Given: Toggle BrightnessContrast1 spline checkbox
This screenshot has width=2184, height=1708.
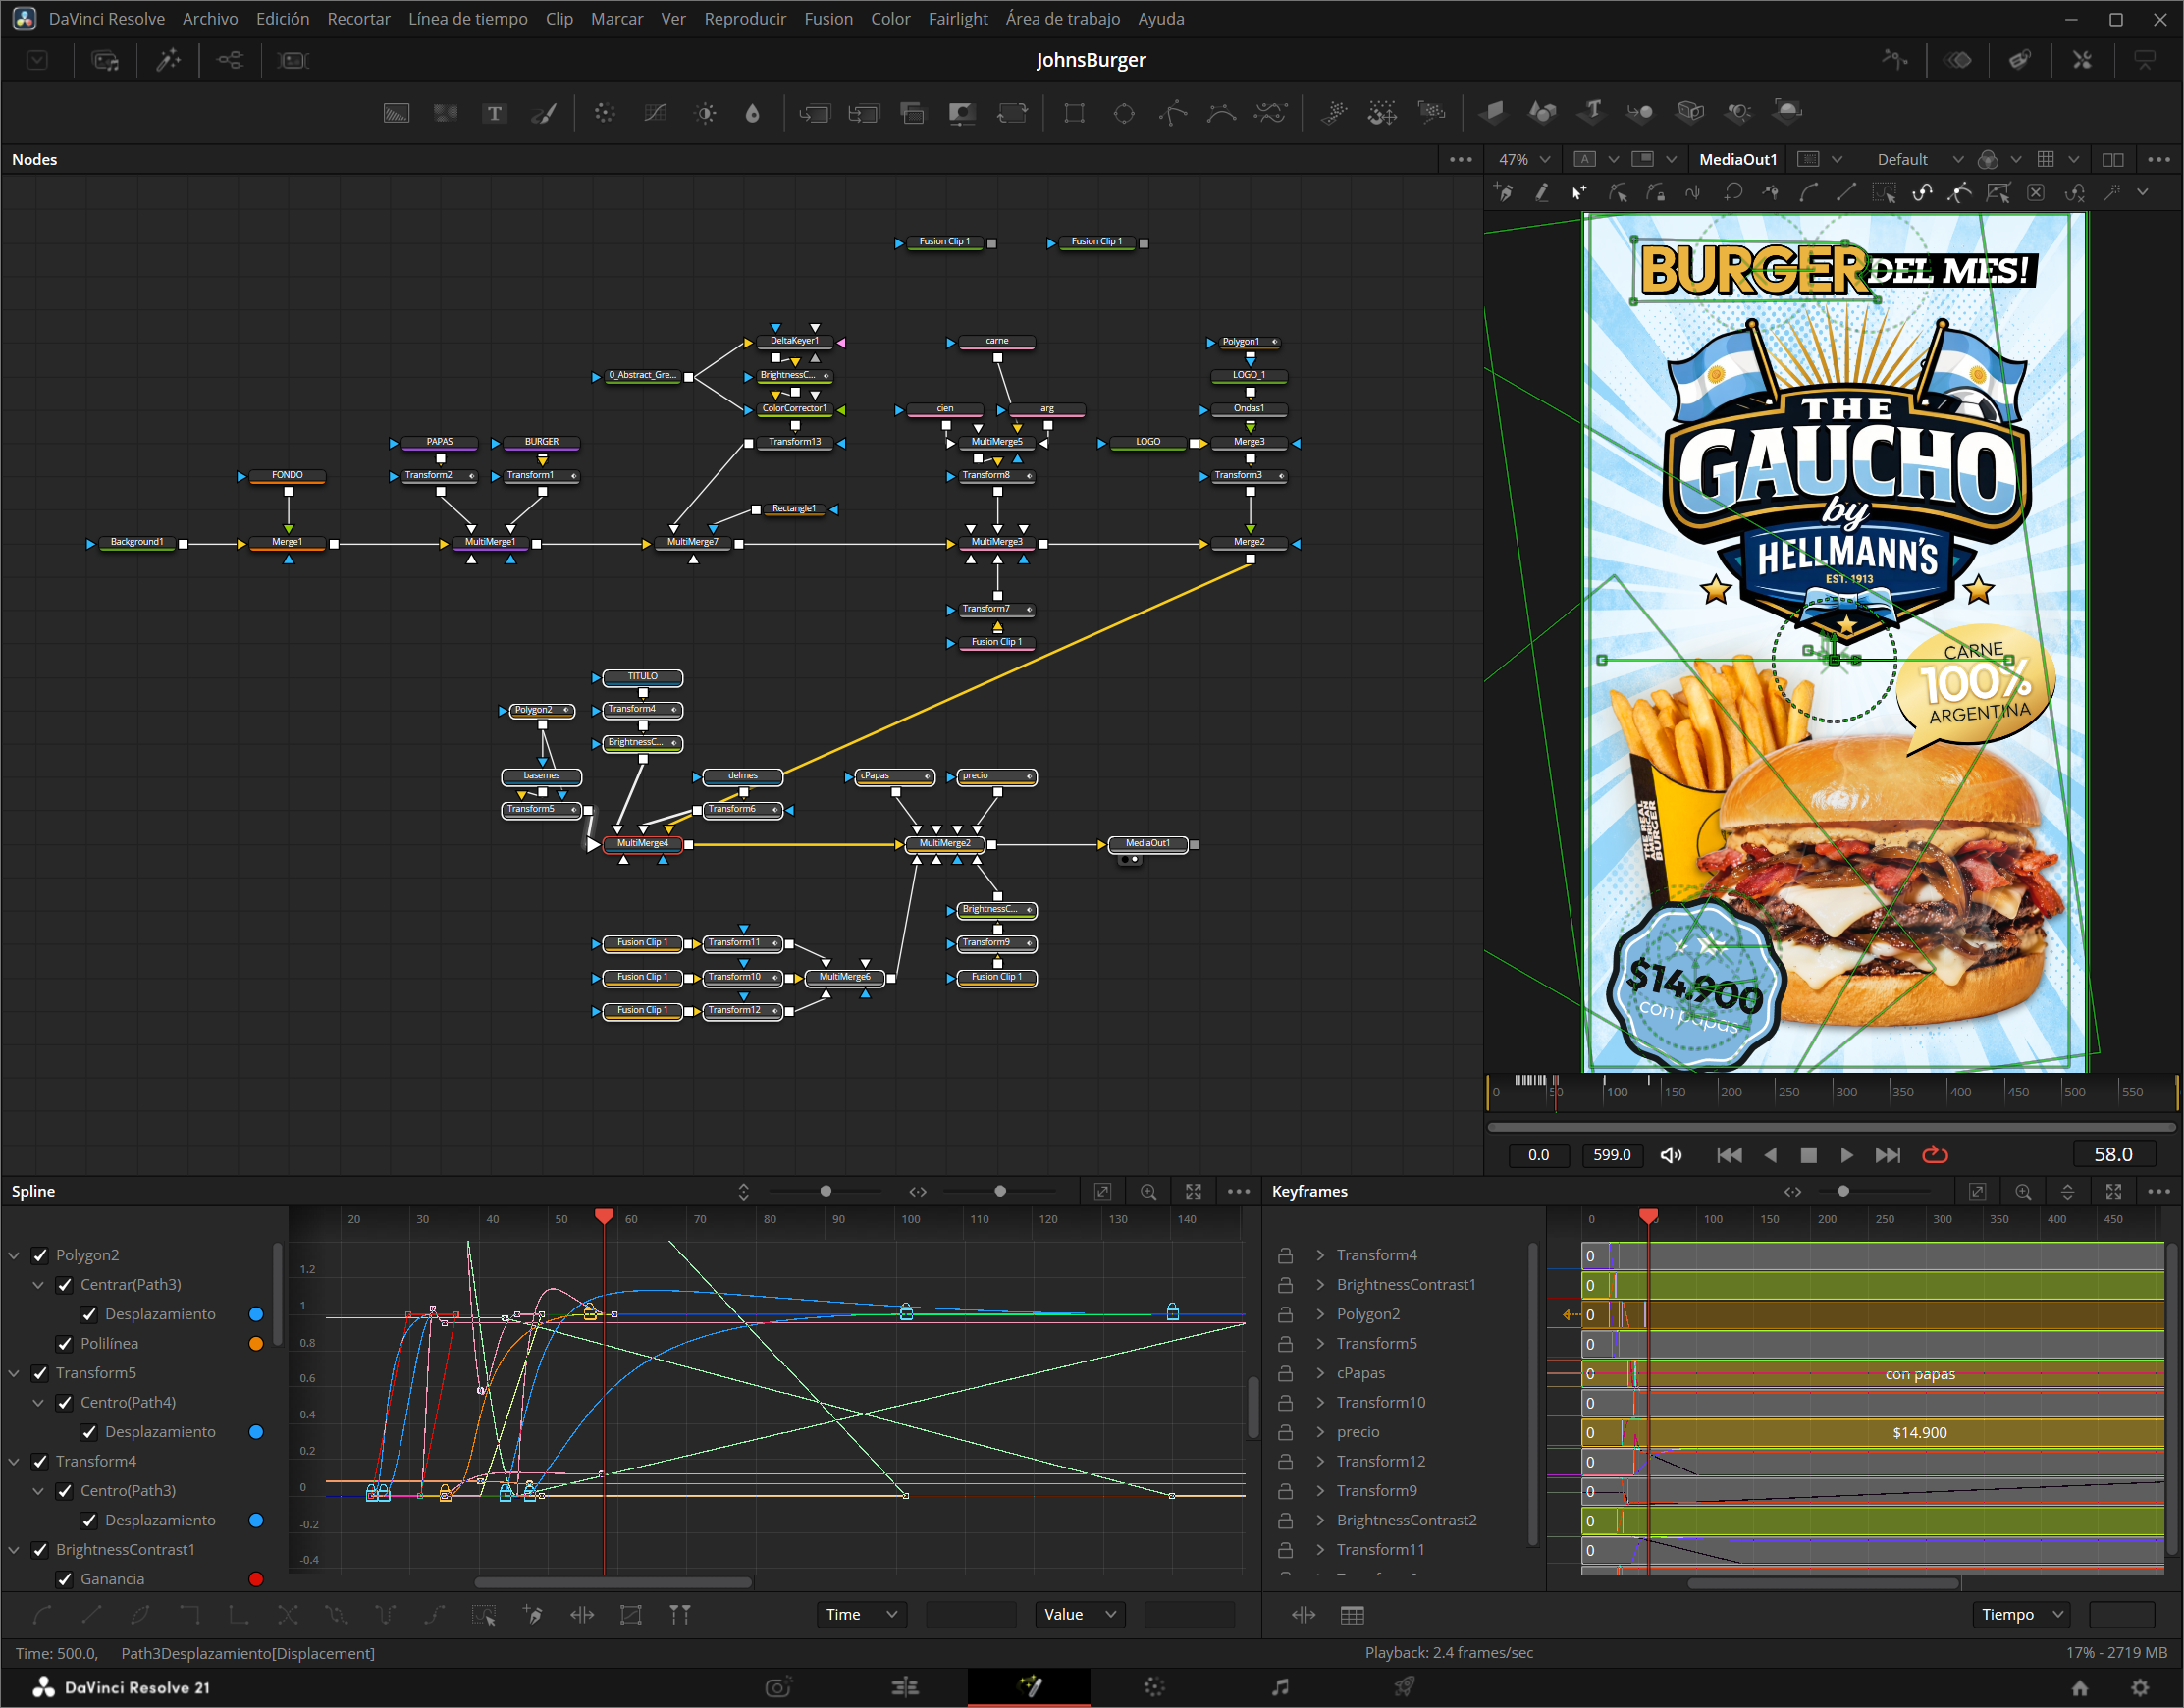Looking at the screenshot, I should click(40, 1550).
